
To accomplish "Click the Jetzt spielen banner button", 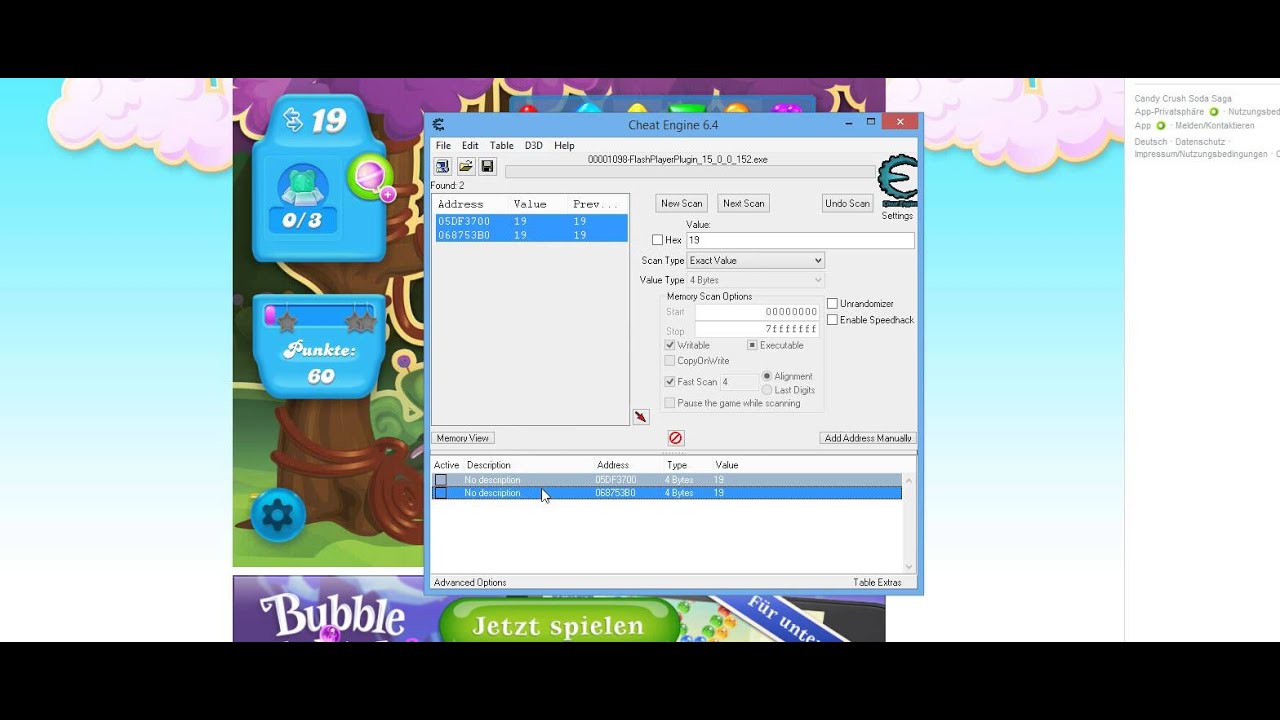I will [558, 626].
